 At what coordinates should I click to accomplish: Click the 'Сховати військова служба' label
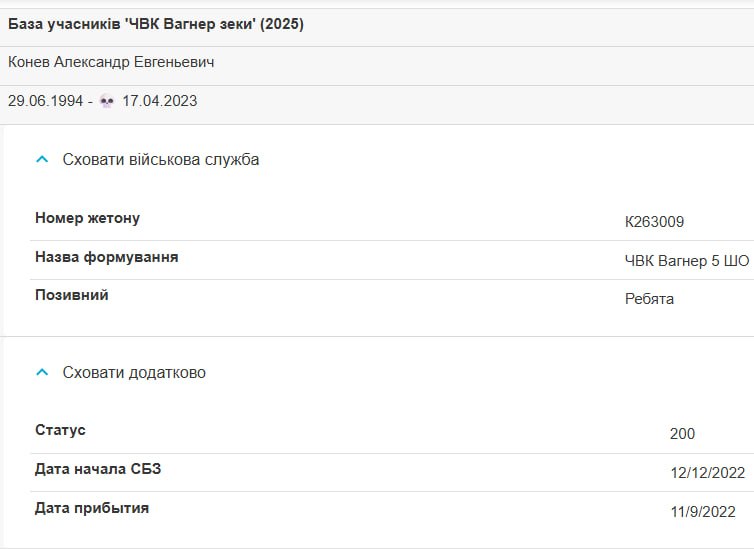[161, 160]
